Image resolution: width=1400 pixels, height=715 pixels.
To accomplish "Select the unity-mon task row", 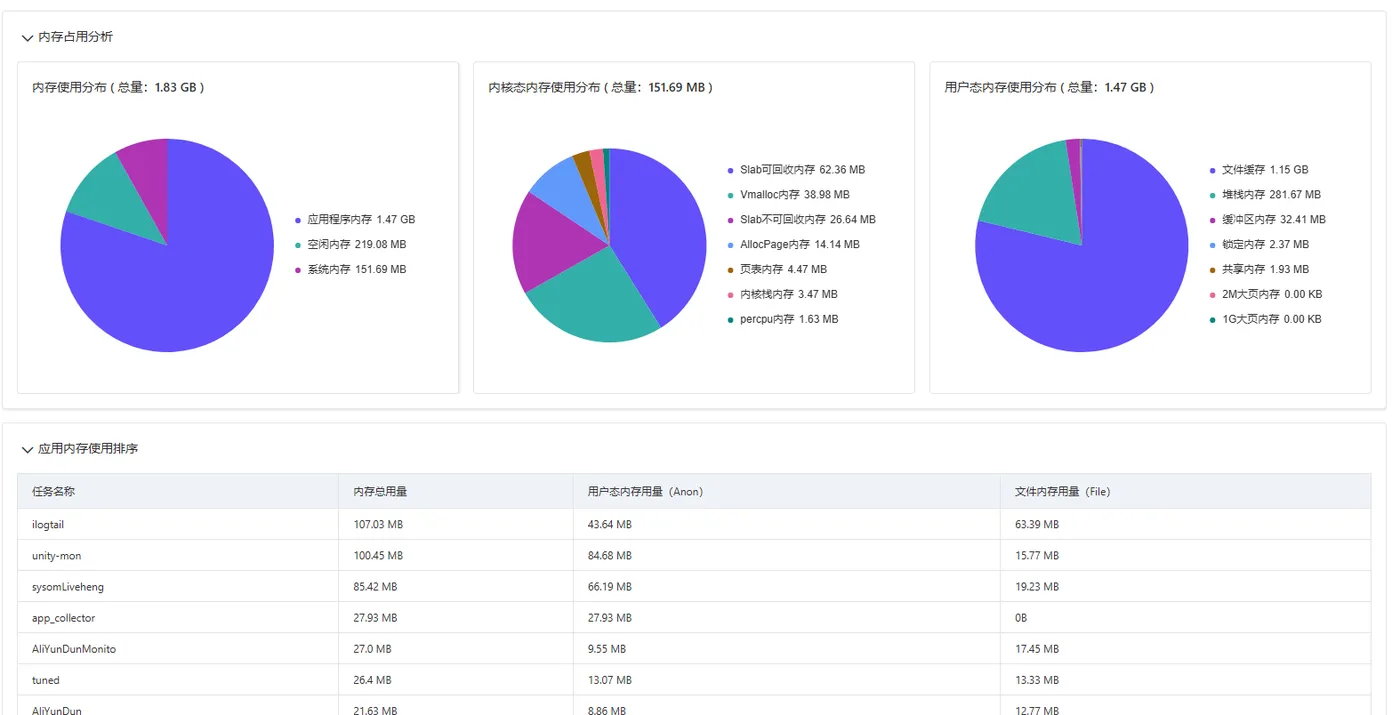I will tap(694, 555).
